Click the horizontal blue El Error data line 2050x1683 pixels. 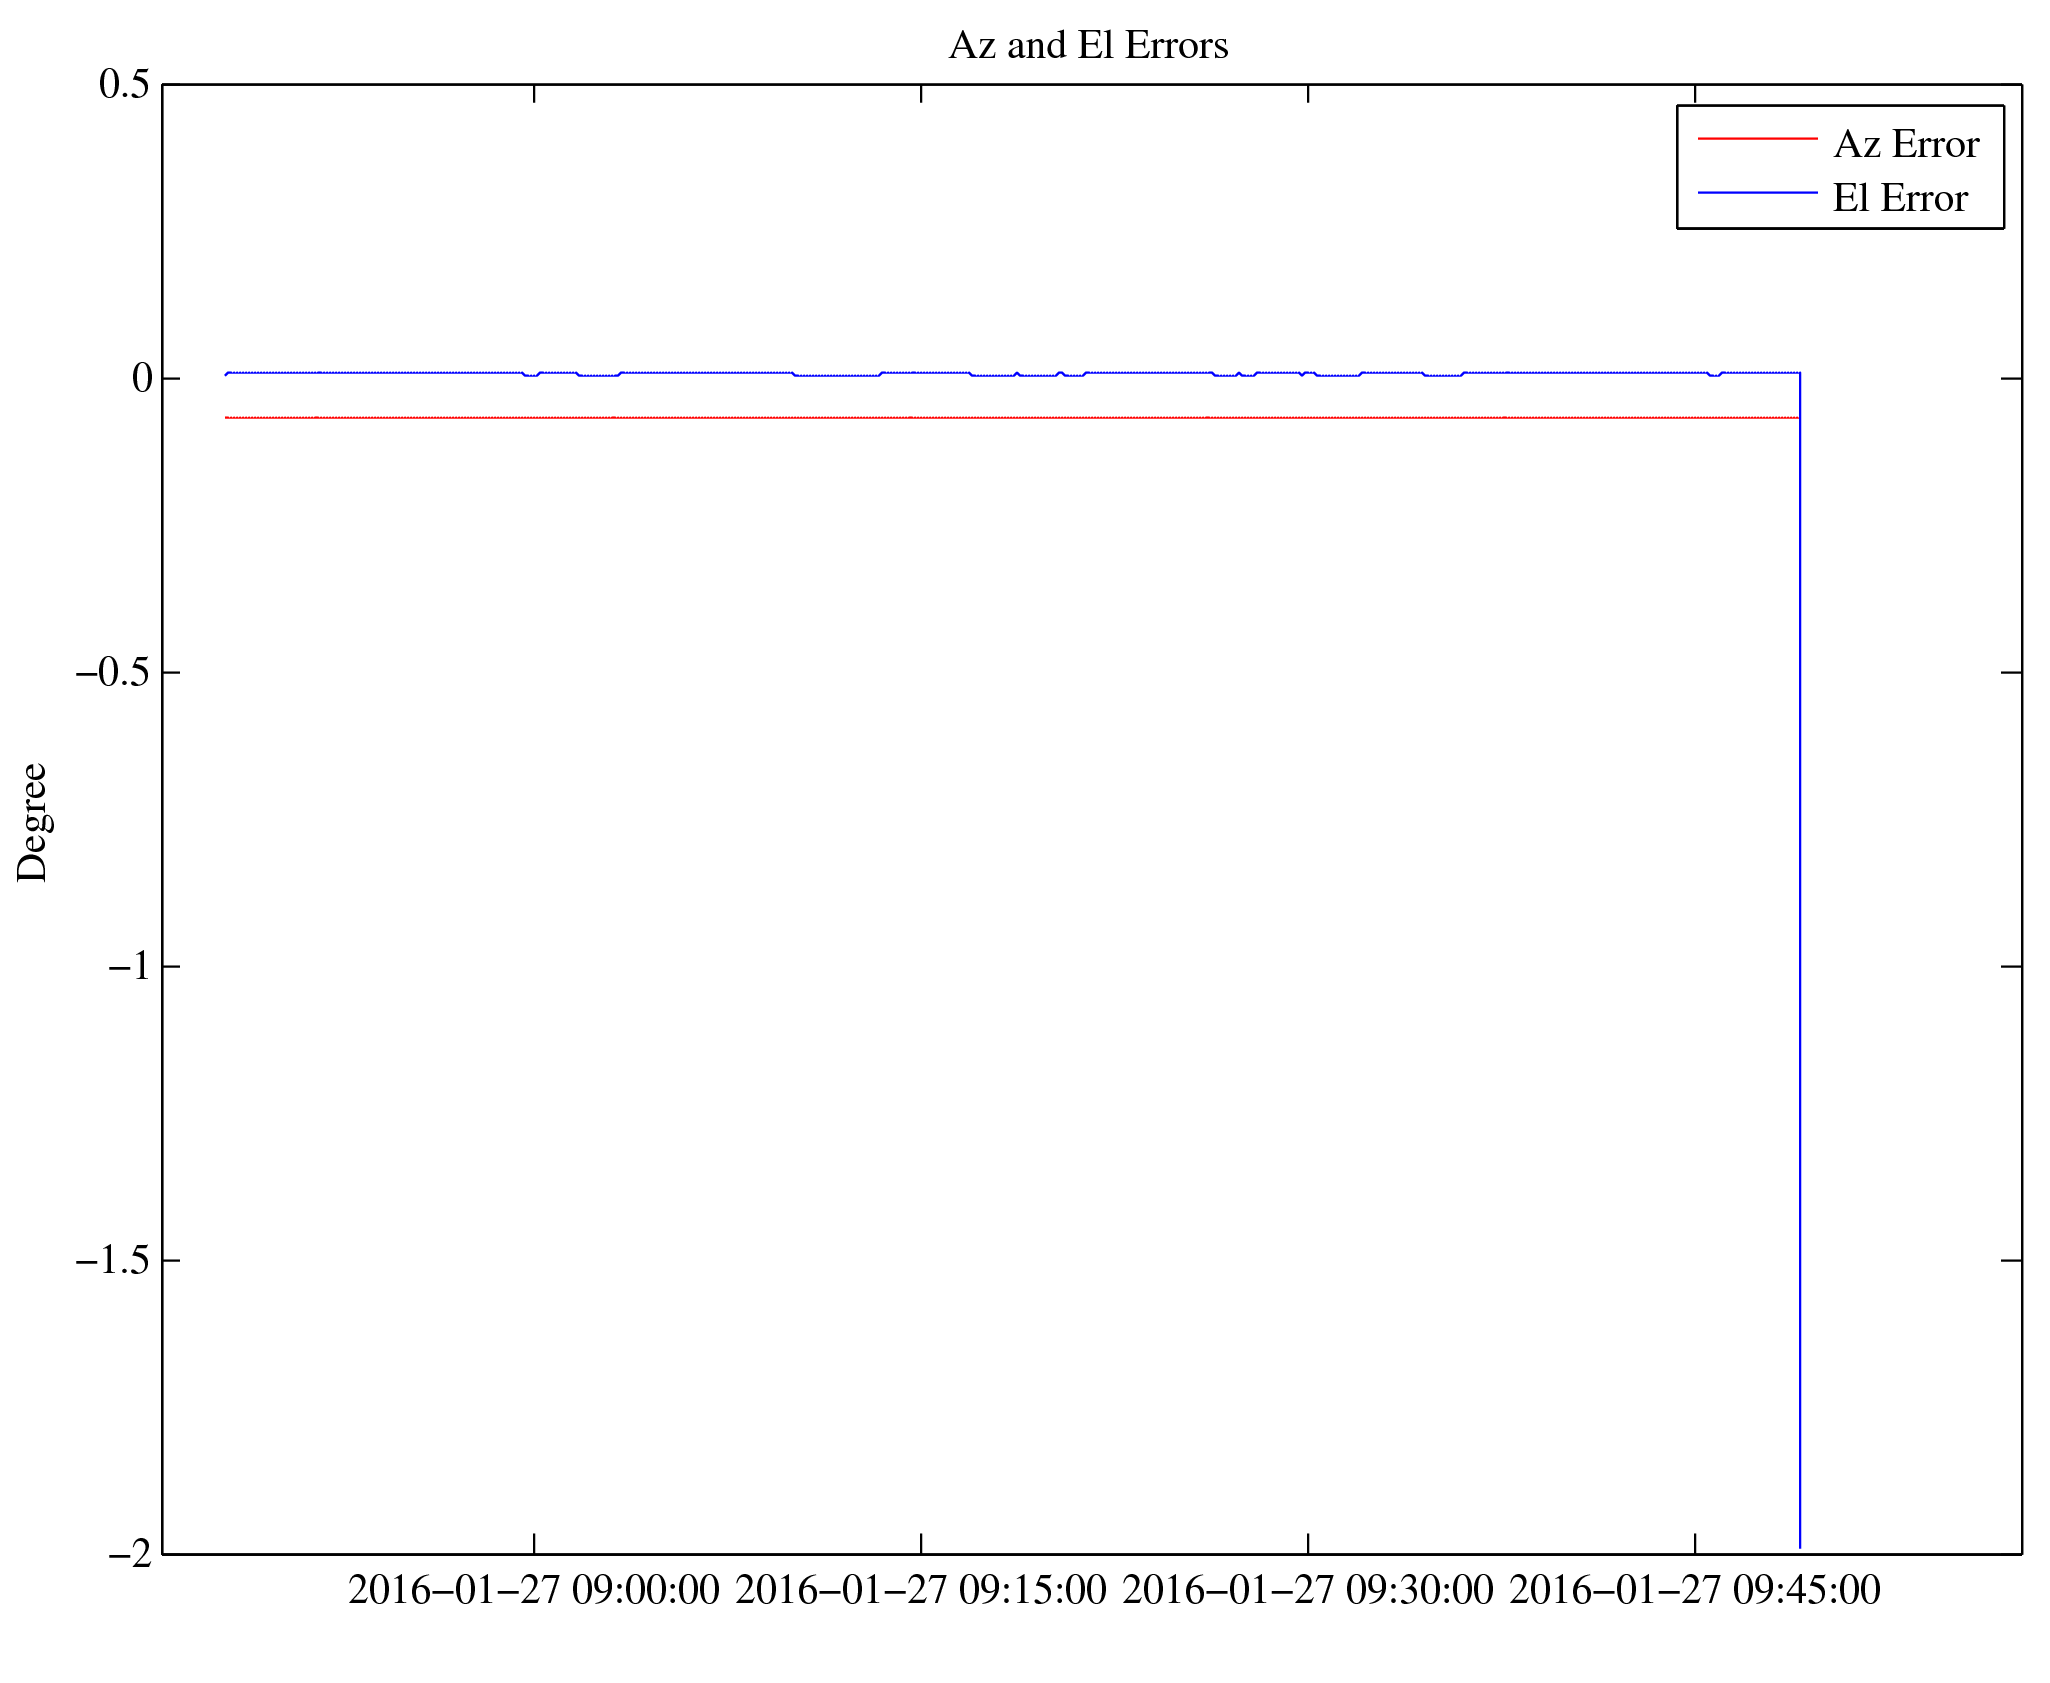coord(700,372)
